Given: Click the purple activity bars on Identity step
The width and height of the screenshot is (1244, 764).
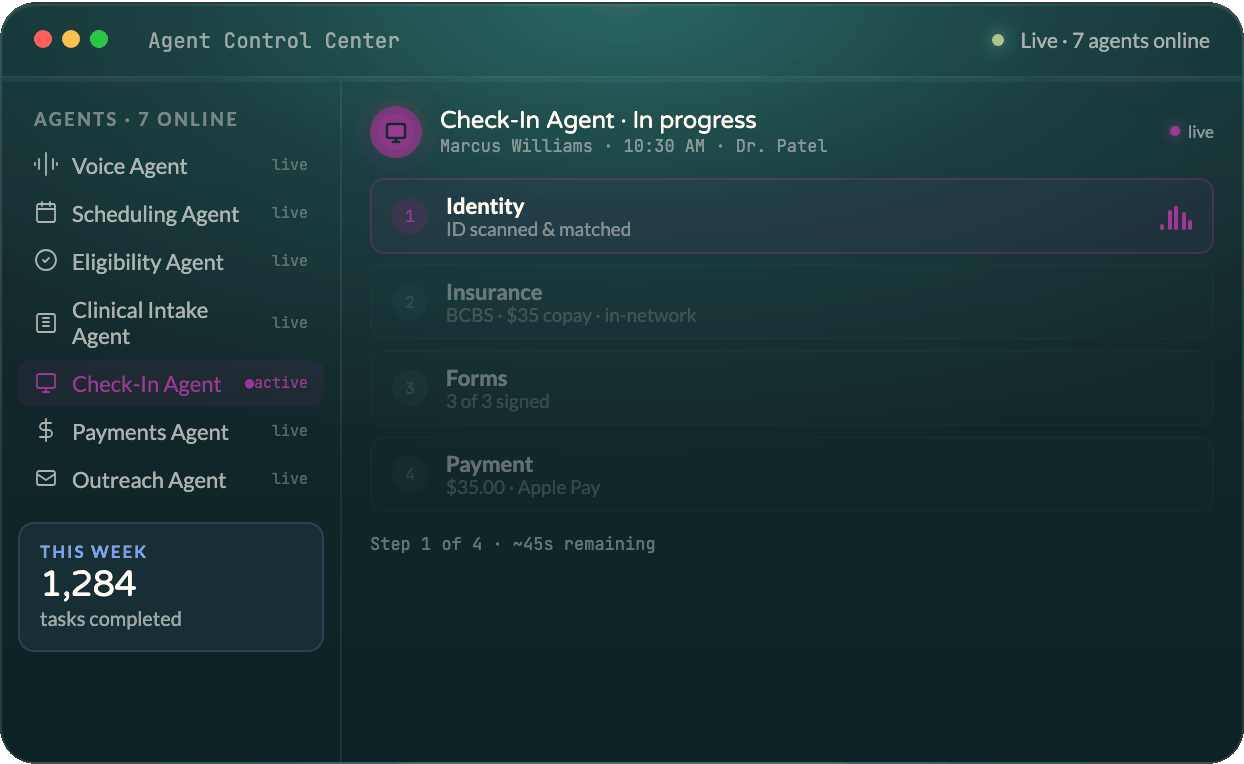Looking at the screenshot, I should [1176, 218].
